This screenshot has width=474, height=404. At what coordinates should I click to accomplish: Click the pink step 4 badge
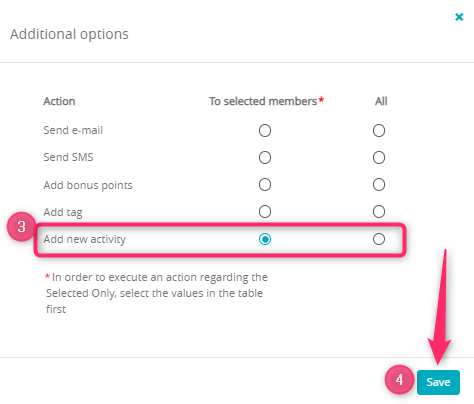tap(399, 380)
